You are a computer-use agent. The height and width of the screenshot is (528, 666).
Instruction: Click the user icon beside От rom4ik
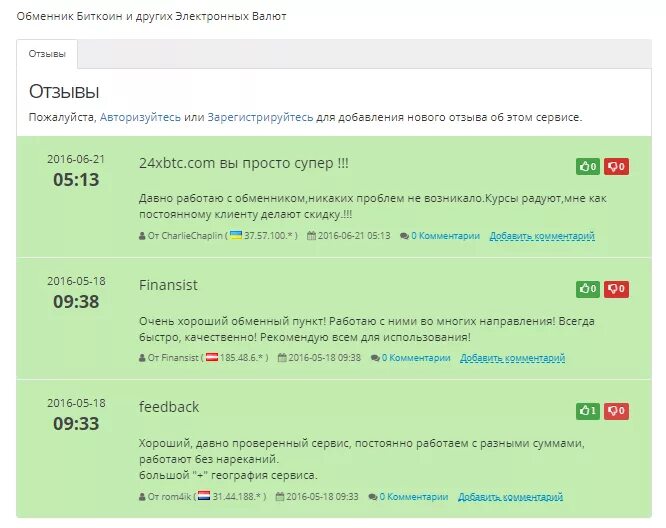click(x=142, y=497)
